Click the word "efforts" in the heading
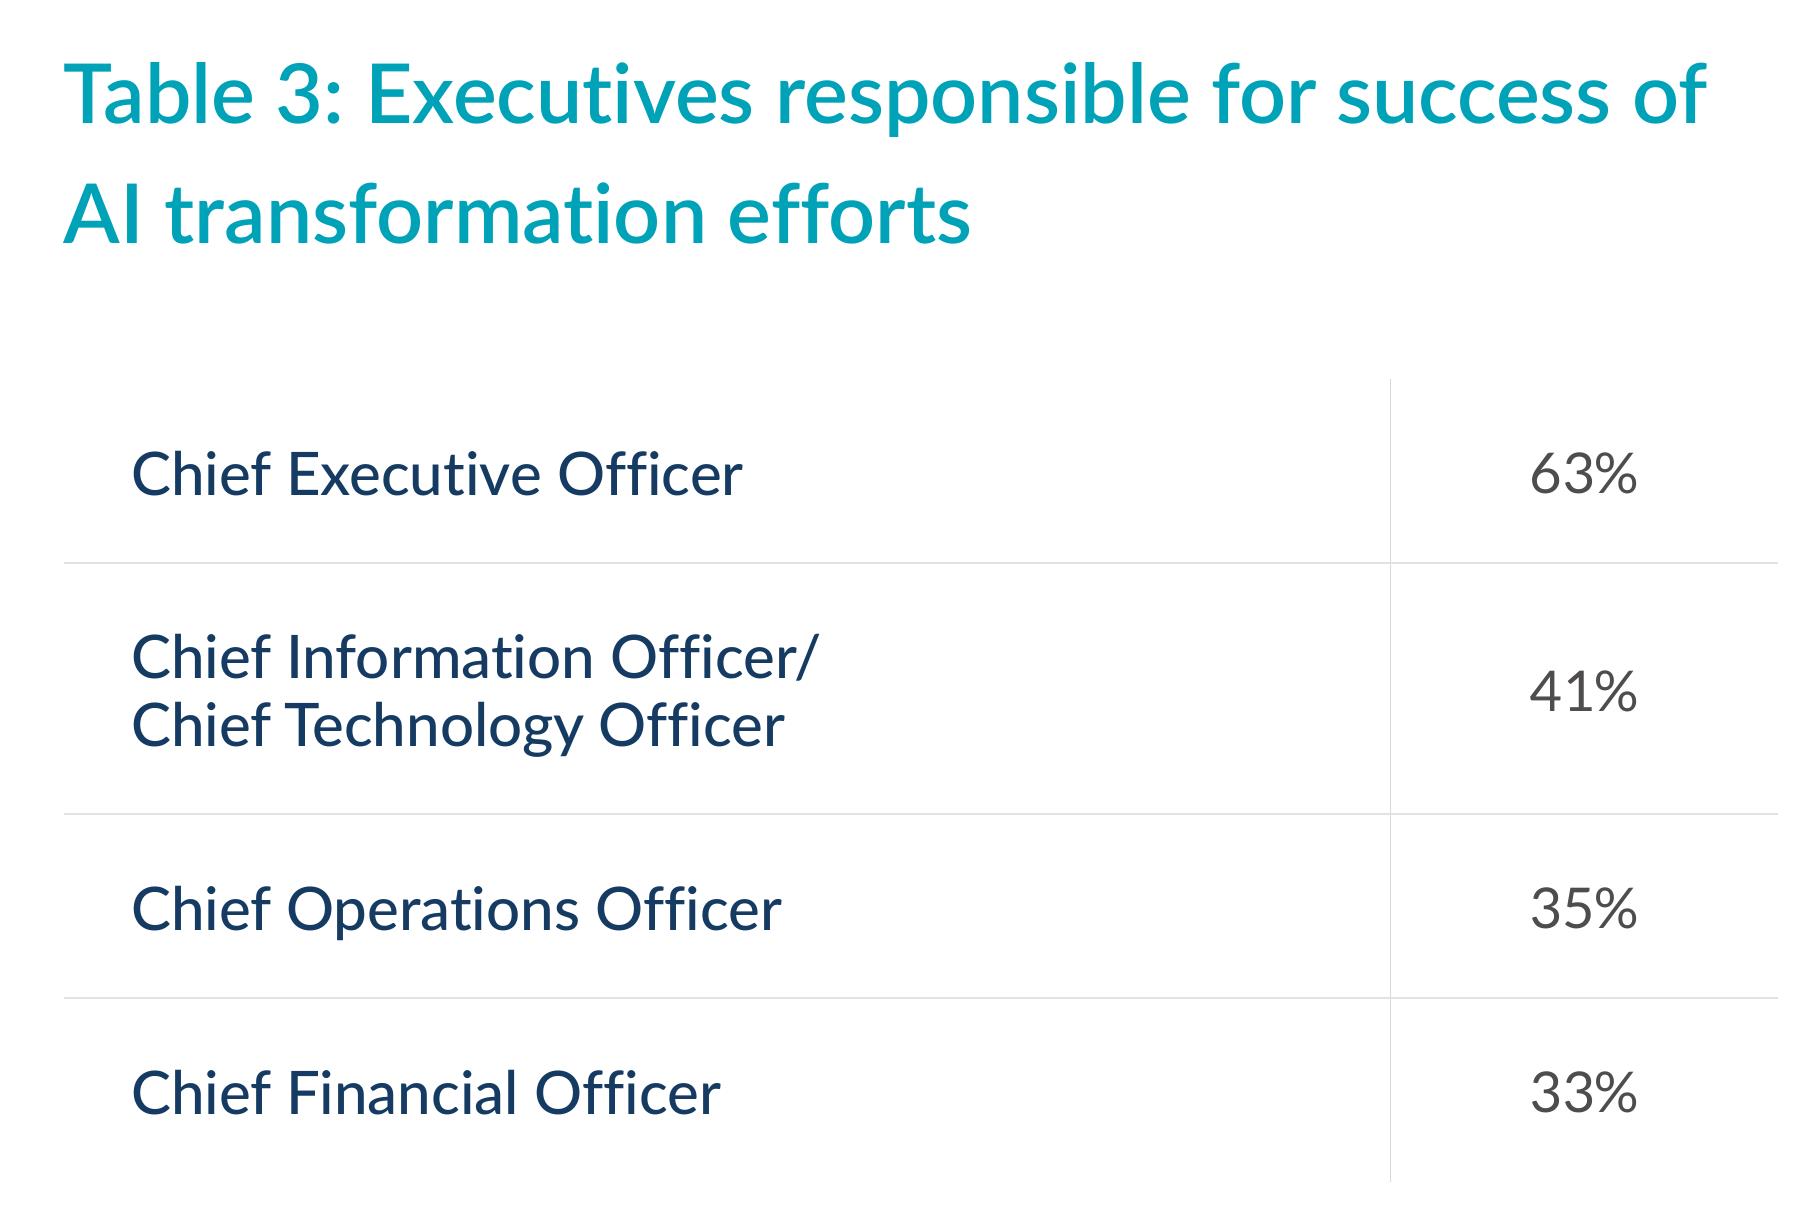 click(x=850, y=213)
